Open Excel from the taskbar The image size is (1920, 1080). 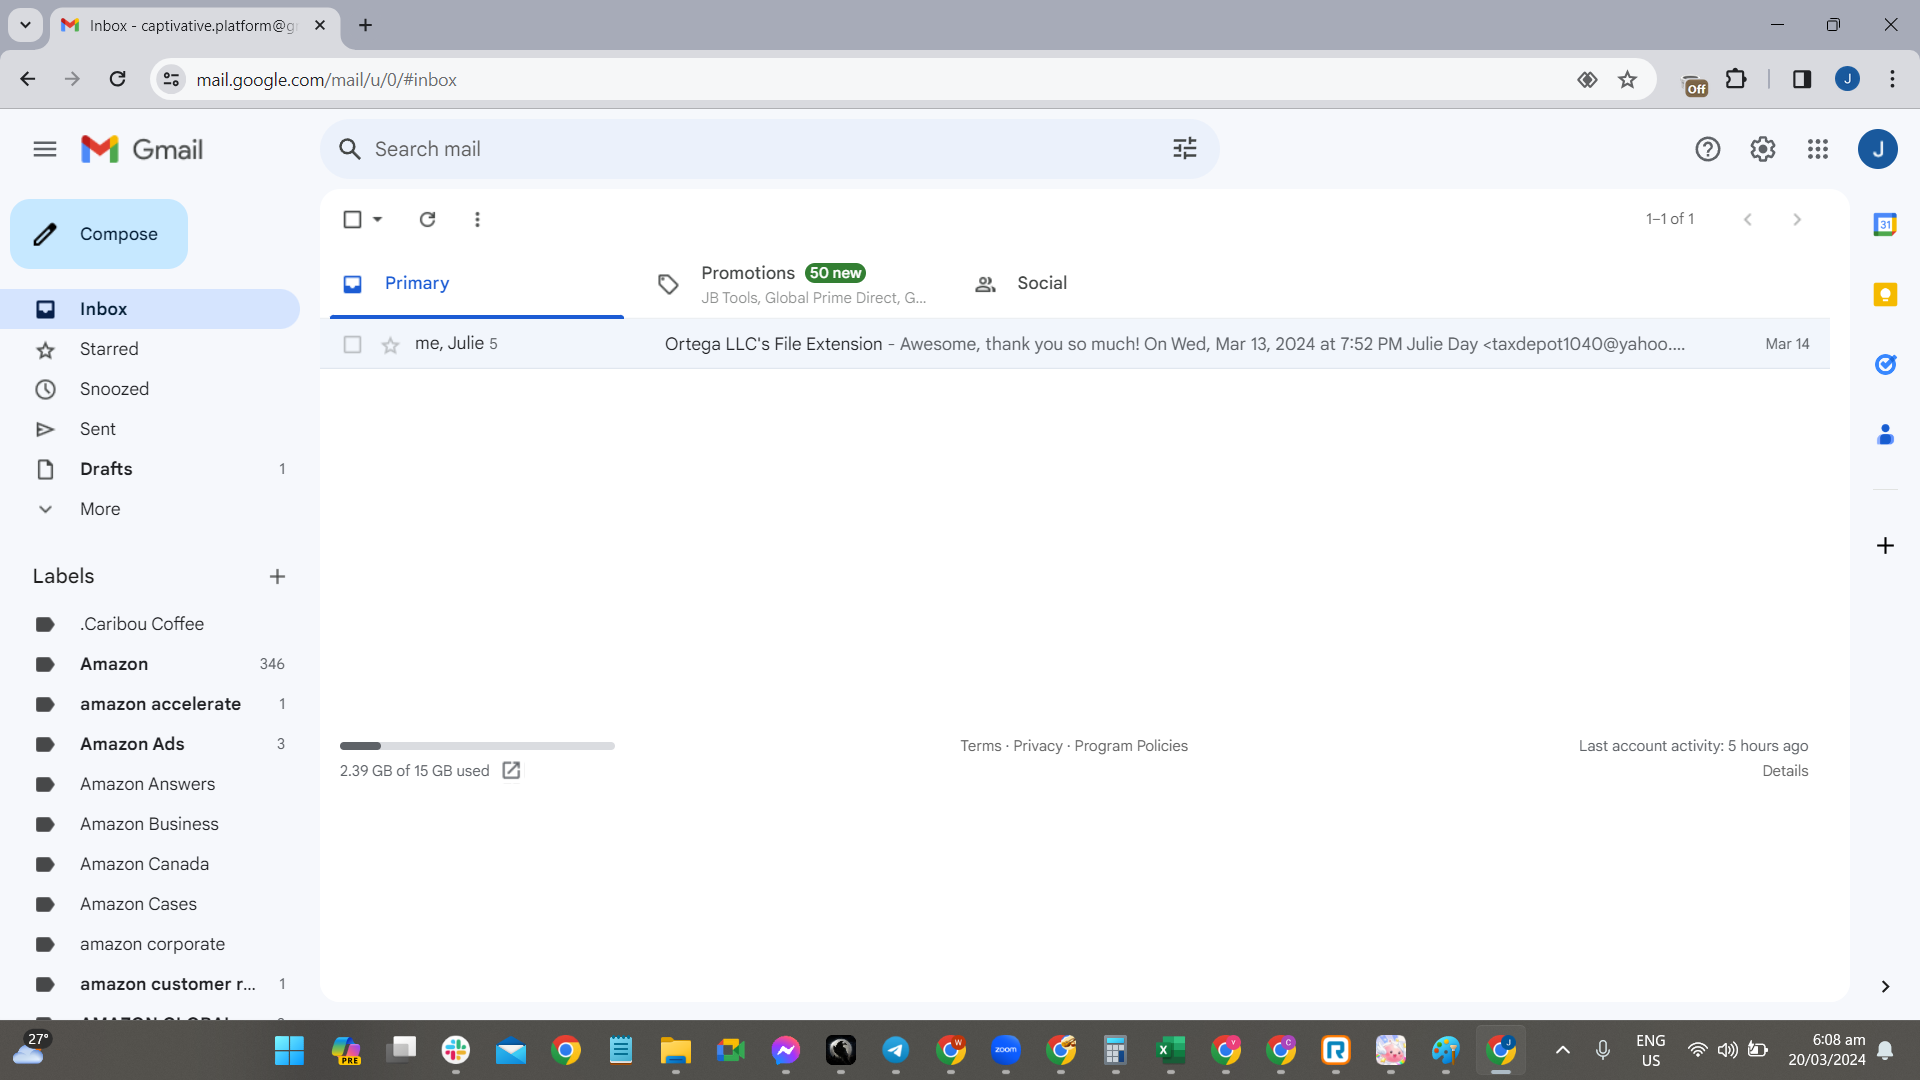[1170, 1050]
